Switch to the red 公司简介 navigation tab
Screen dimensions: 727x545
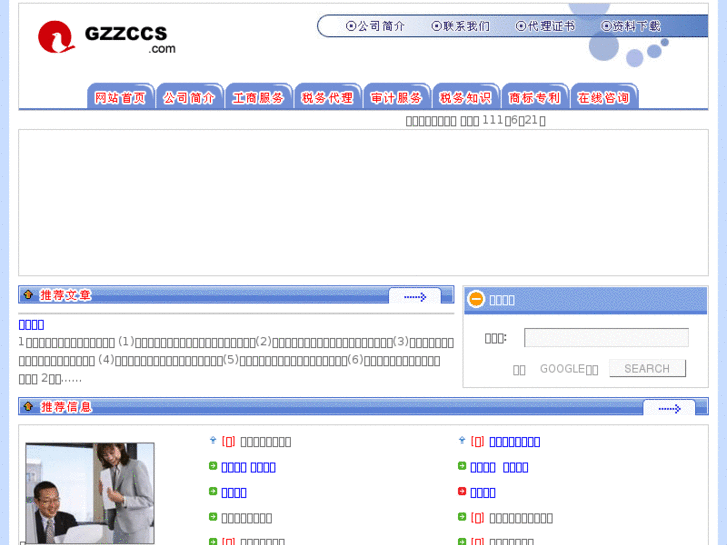(190, 96)
